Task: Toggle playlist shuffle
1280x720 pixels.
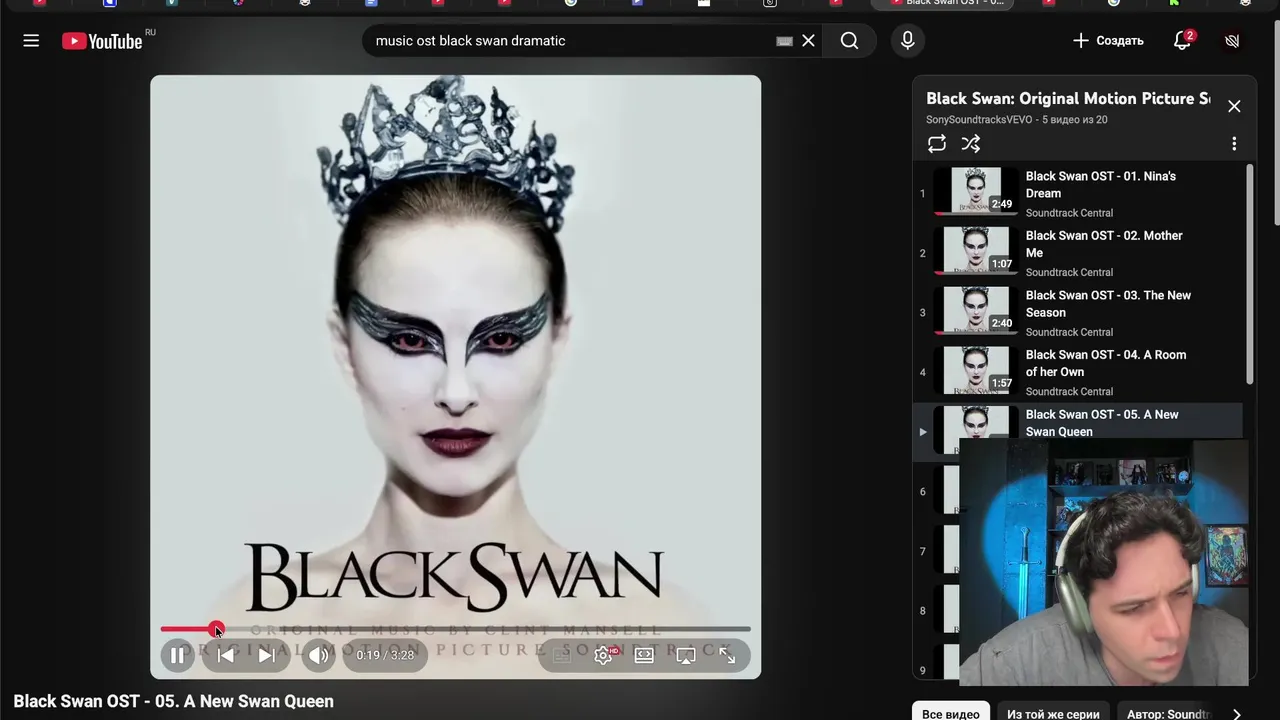Action: click(970, 144)
